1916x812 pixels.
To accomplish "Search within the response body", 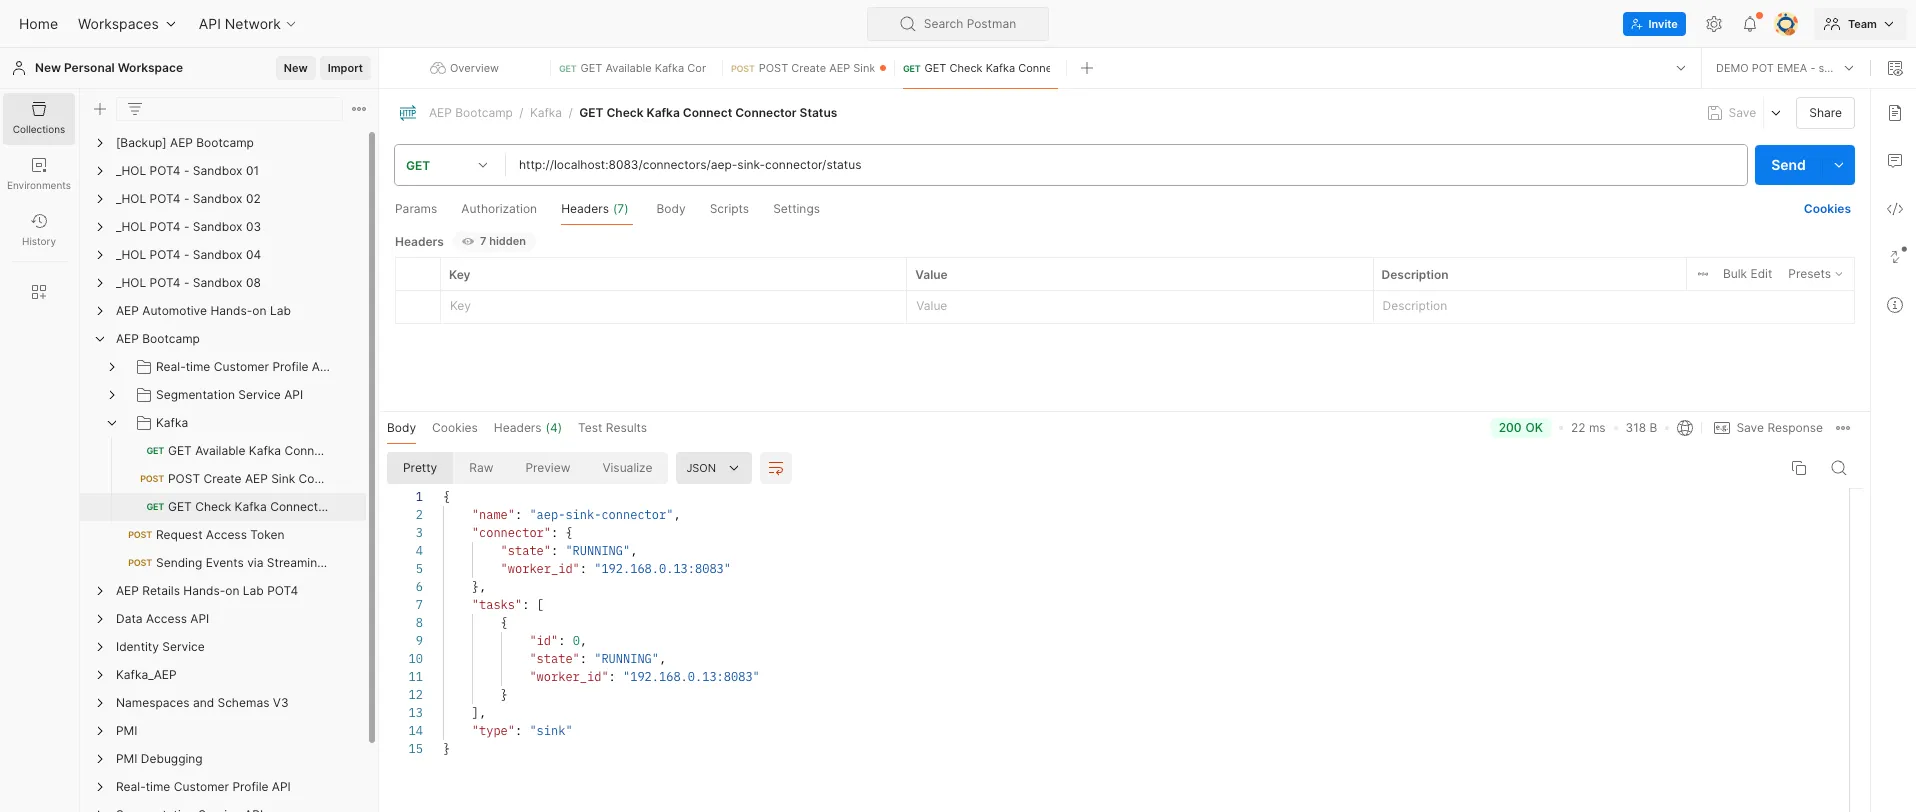I will (x=1839, y=468).
